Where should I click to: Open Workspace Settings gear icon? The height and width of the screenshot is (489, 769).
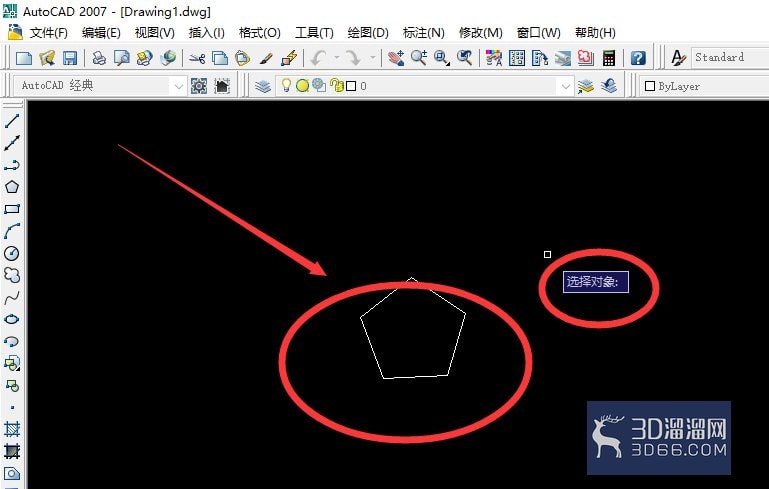point(199,86)
